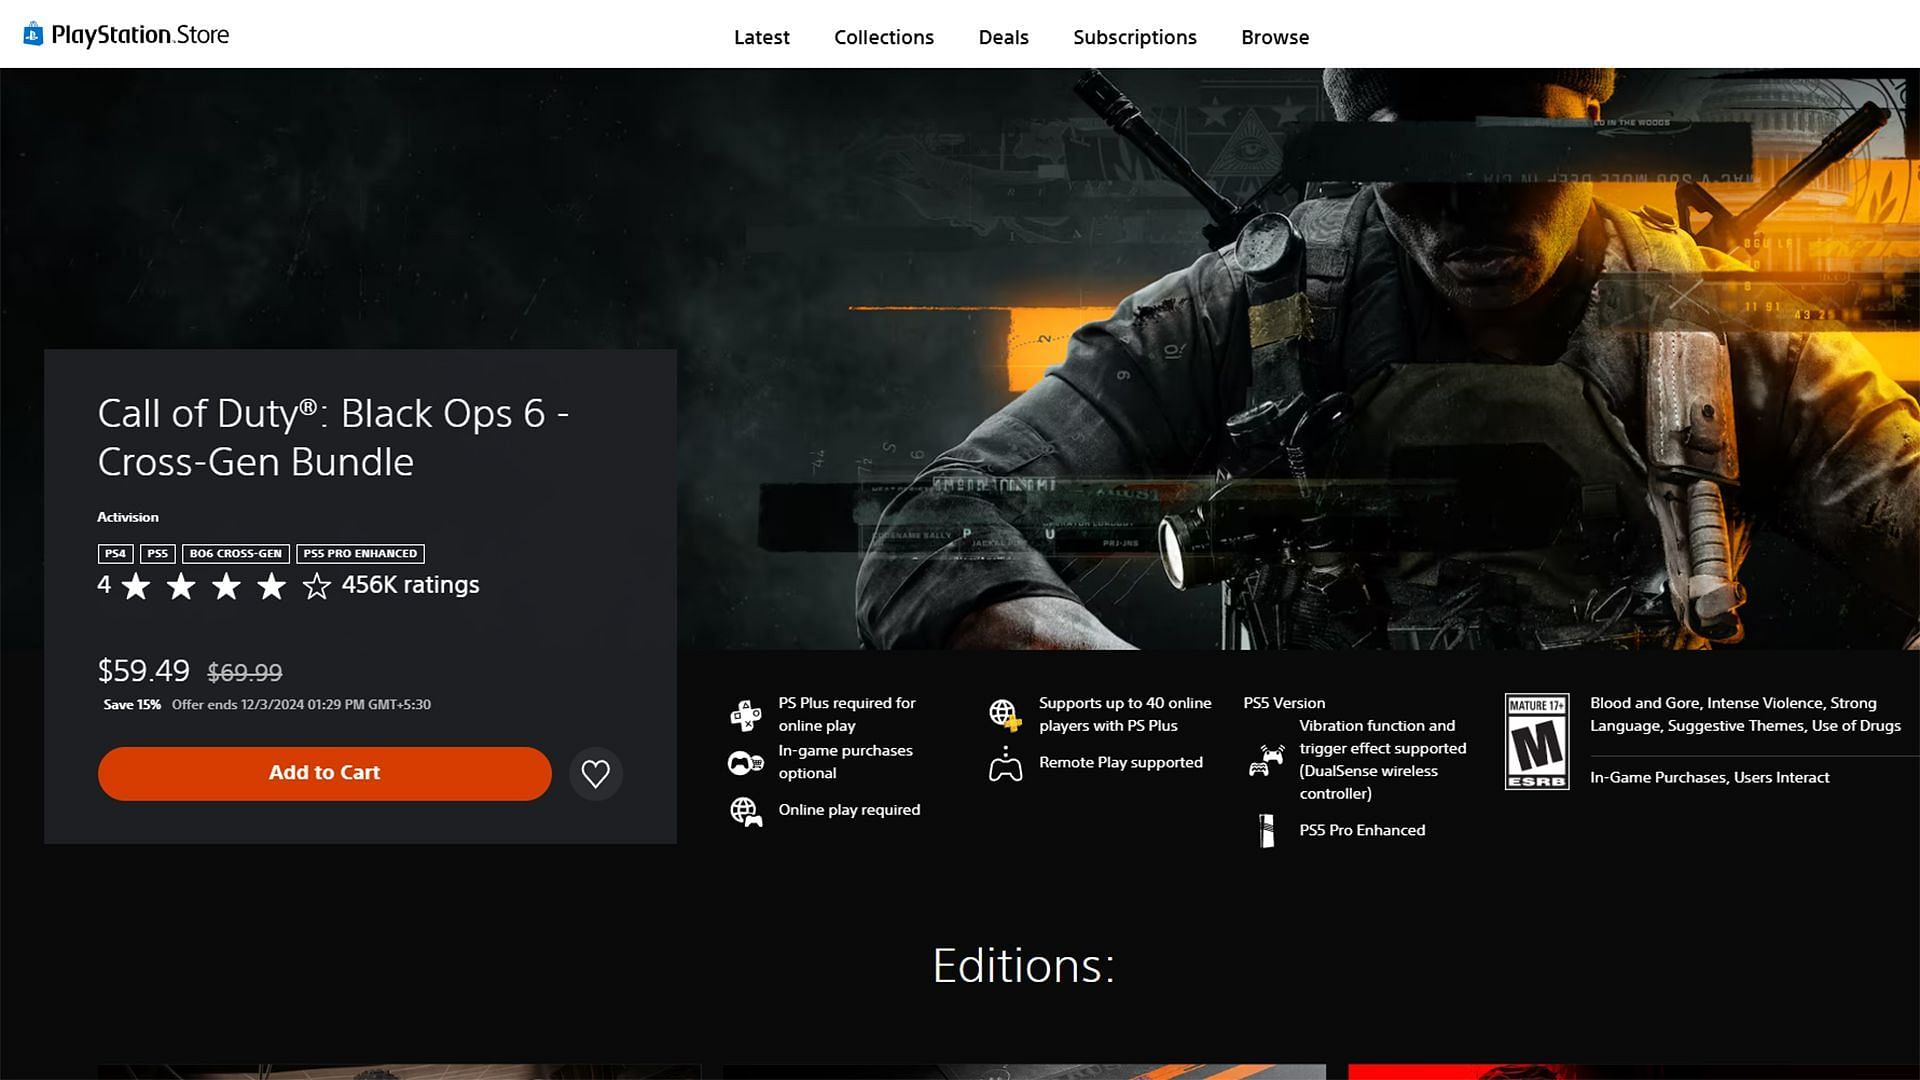The width and height of the screenshot is (1920, 1080).
Task: Click 'Online play required' text
Action: pos(849,810)
